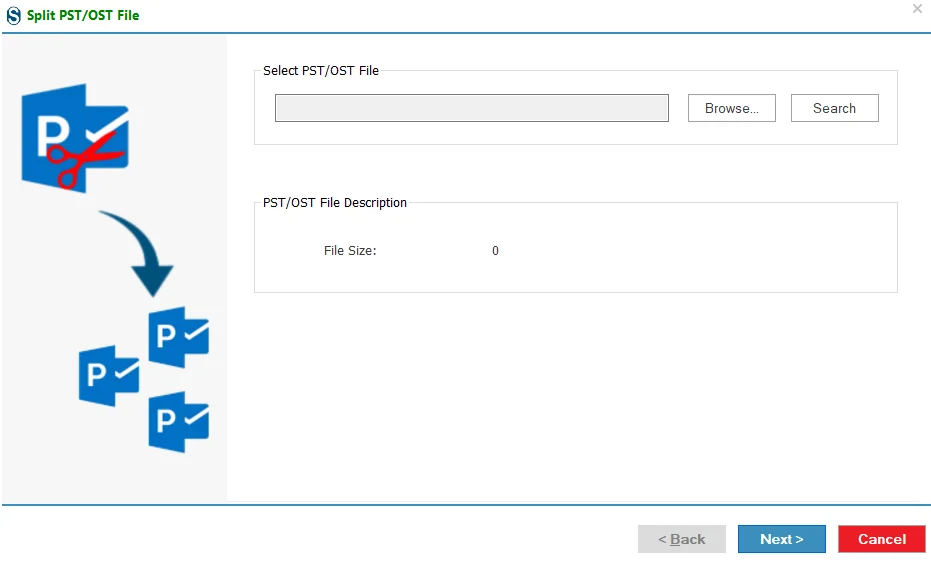Click the Split PST/OST File title text
This screenshot has width=931, height=563.
[x=83, y=15]
